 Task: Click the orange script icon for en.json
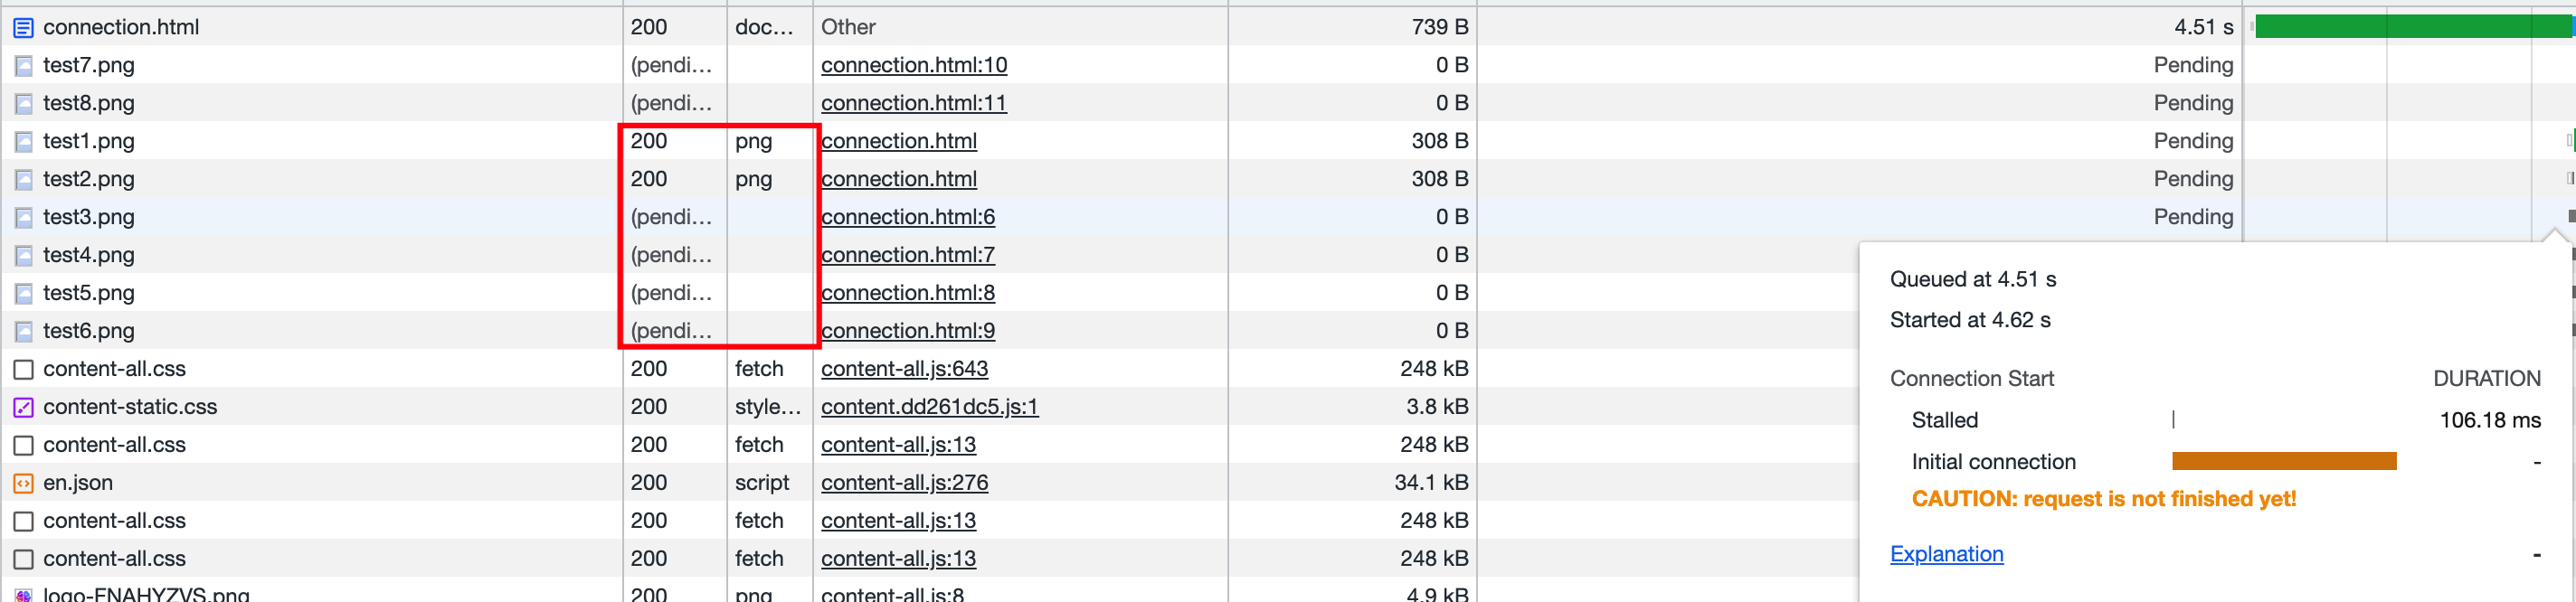pos(23,484)
